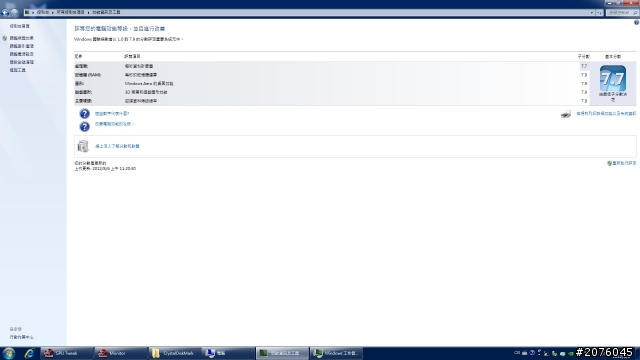
Task: Switch to the Windows 工作管理員 taskbar window
Action: point(336,353)
